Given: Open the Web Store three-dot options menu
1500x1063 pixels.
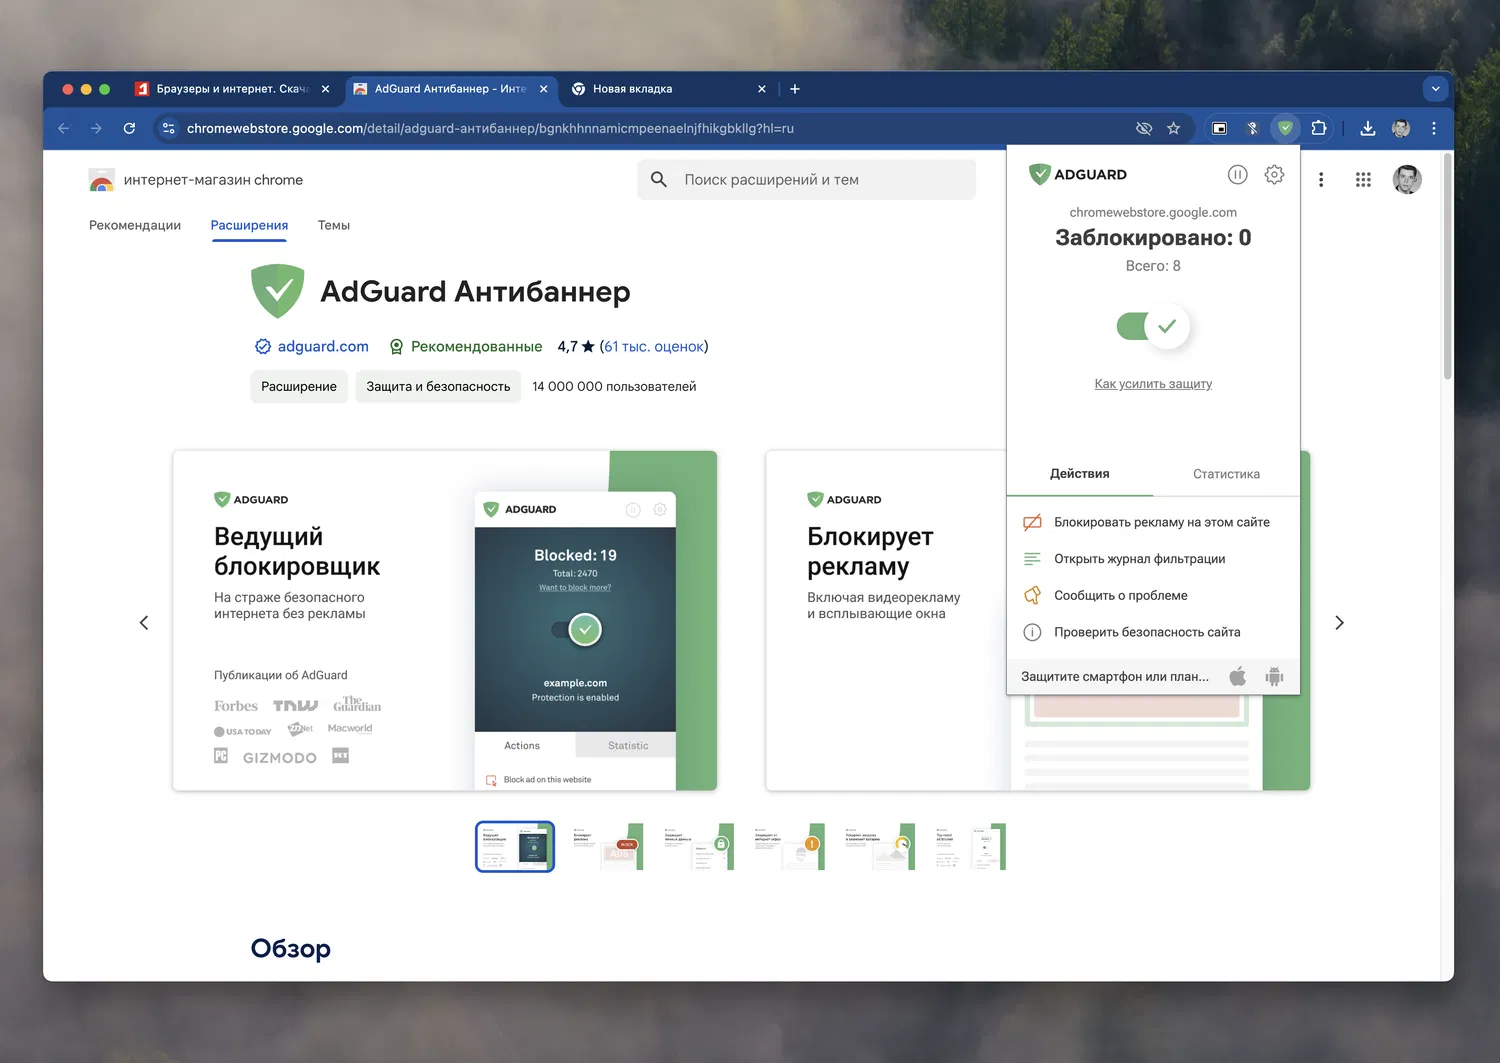Looking at the screenshot, I should pyautogui.click(x=1321, y=180).
